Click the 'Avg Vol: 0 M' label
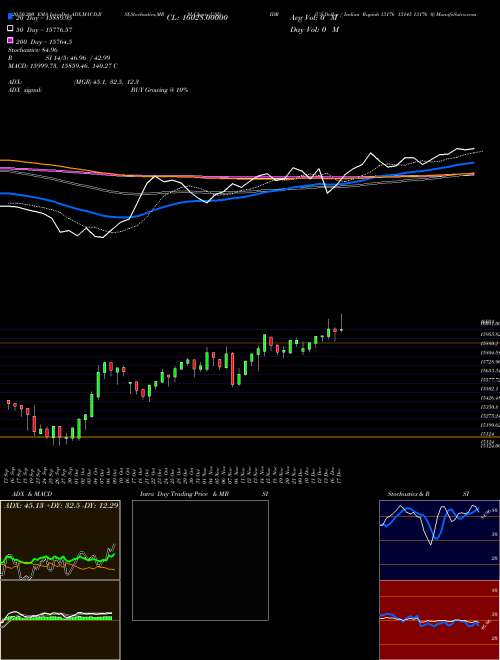This screenshot has height=660, width=500. 314,18
